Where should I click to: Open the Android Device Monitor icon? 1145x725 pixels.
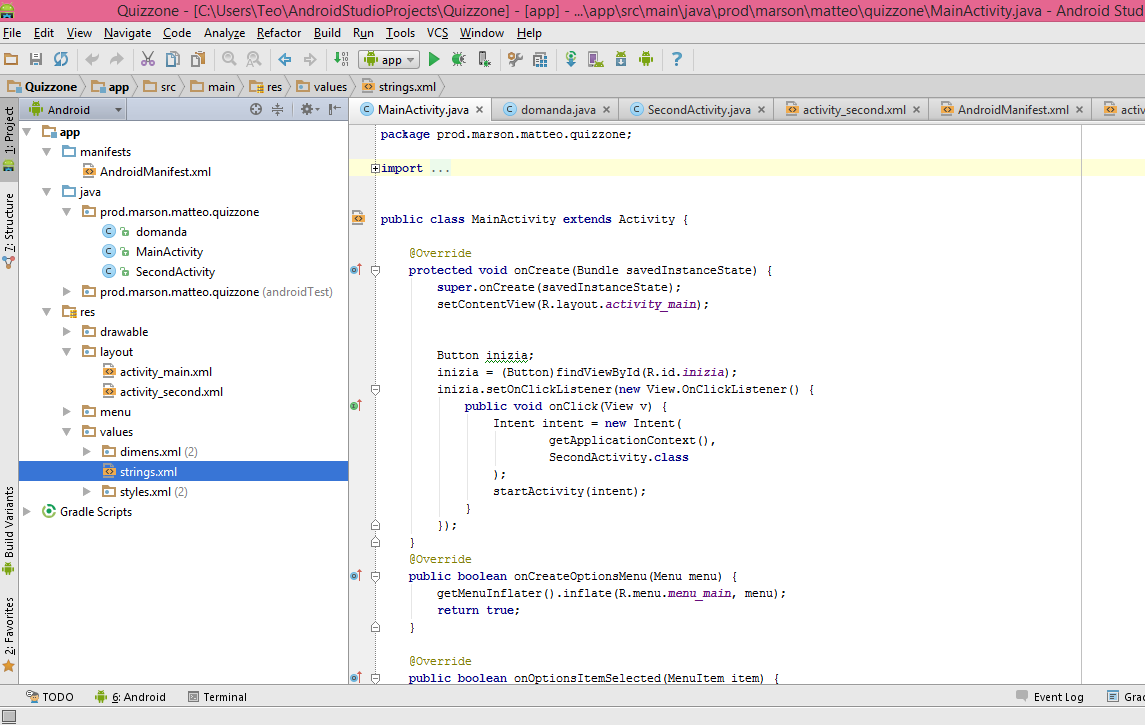(646, 59)
